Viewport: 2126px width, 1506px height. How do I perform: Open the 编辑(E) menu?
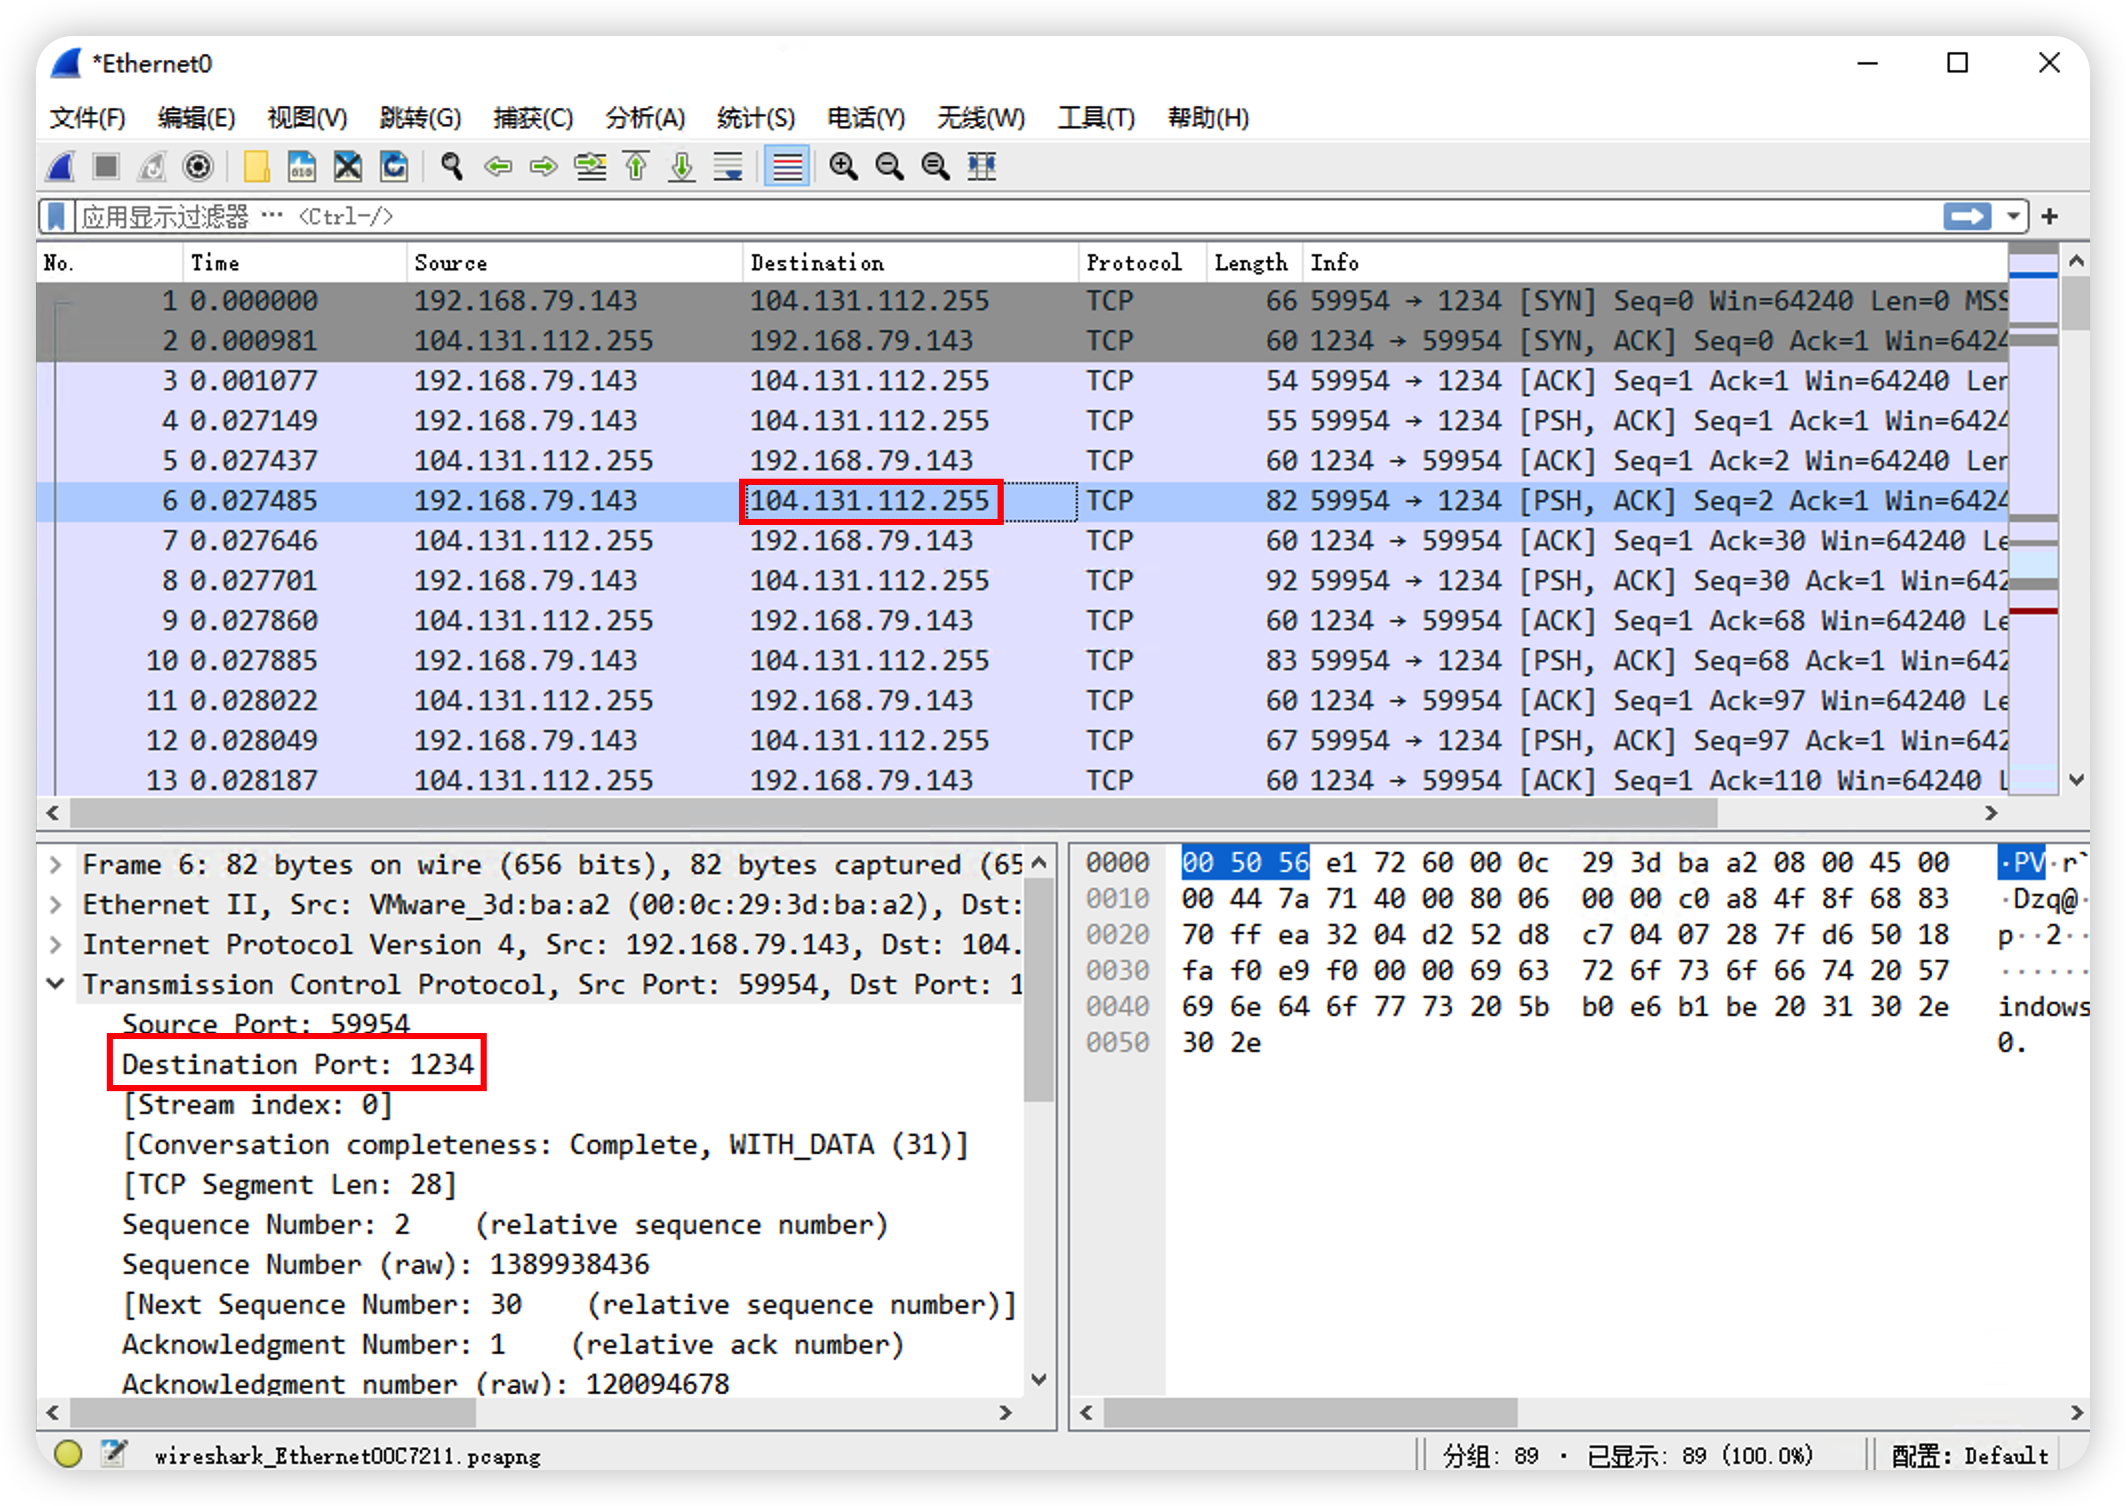196,118
